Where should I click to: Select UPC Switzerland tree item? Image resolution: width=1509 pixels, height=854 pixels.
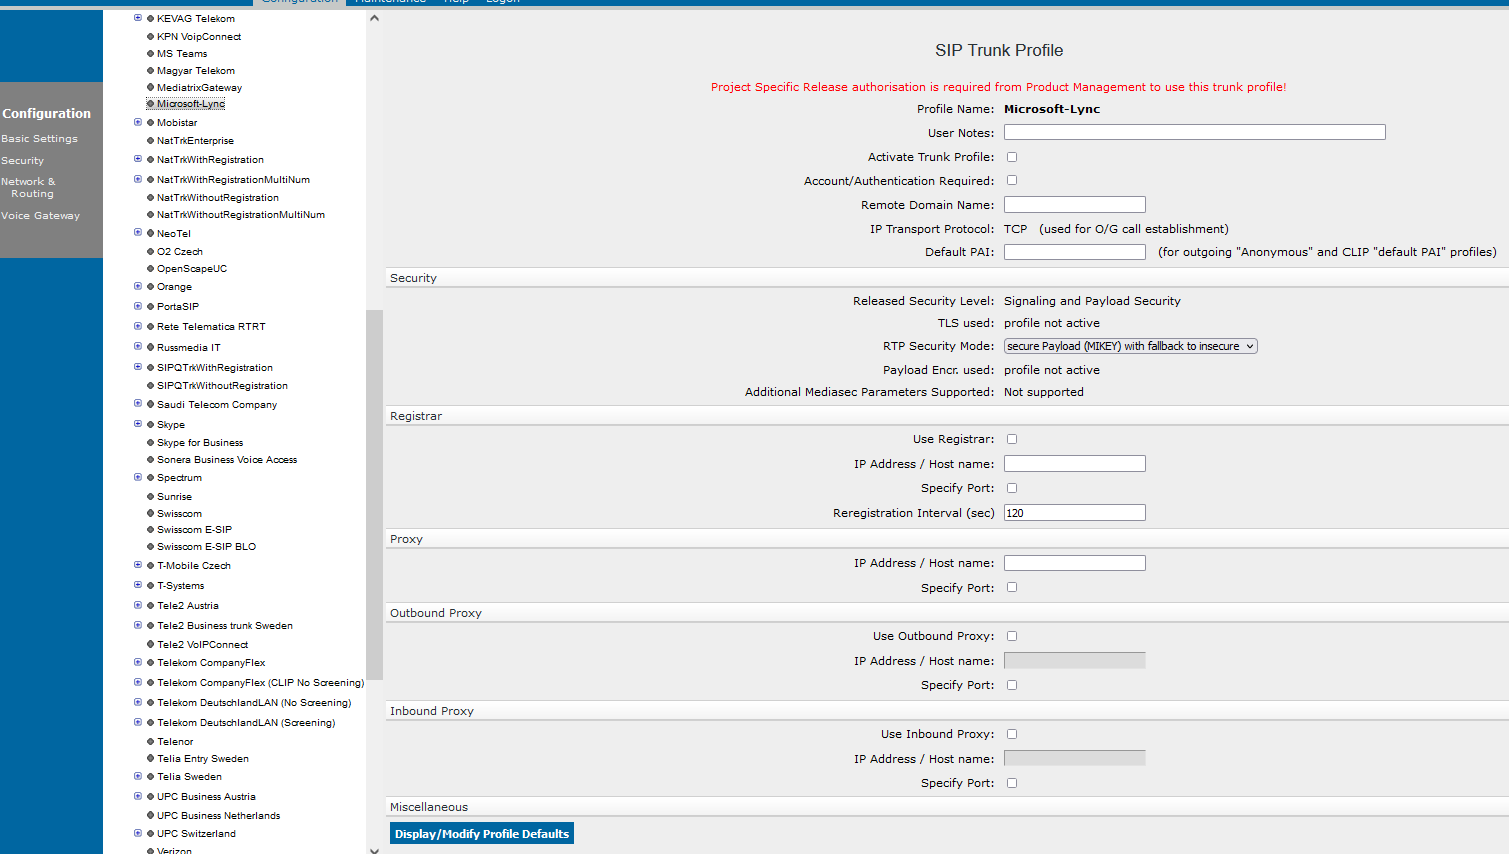[196, 834]
